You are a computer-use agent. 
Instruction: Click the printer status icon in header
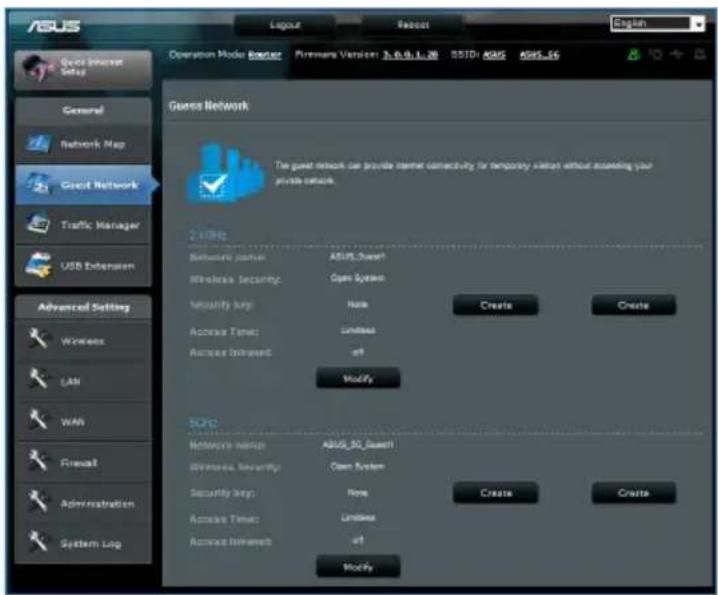pyautogui.click(x=700, y=55)
